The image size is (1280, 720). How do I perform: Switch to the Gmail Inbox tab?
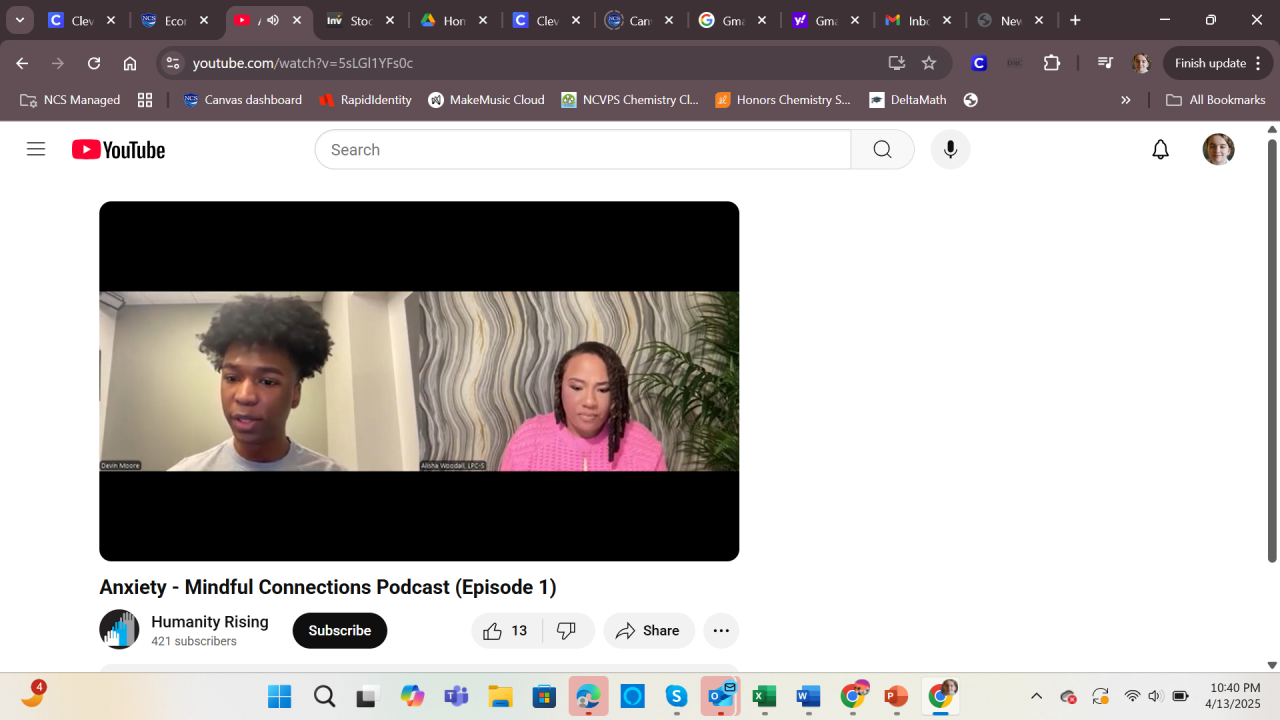(x=918, y=20)
